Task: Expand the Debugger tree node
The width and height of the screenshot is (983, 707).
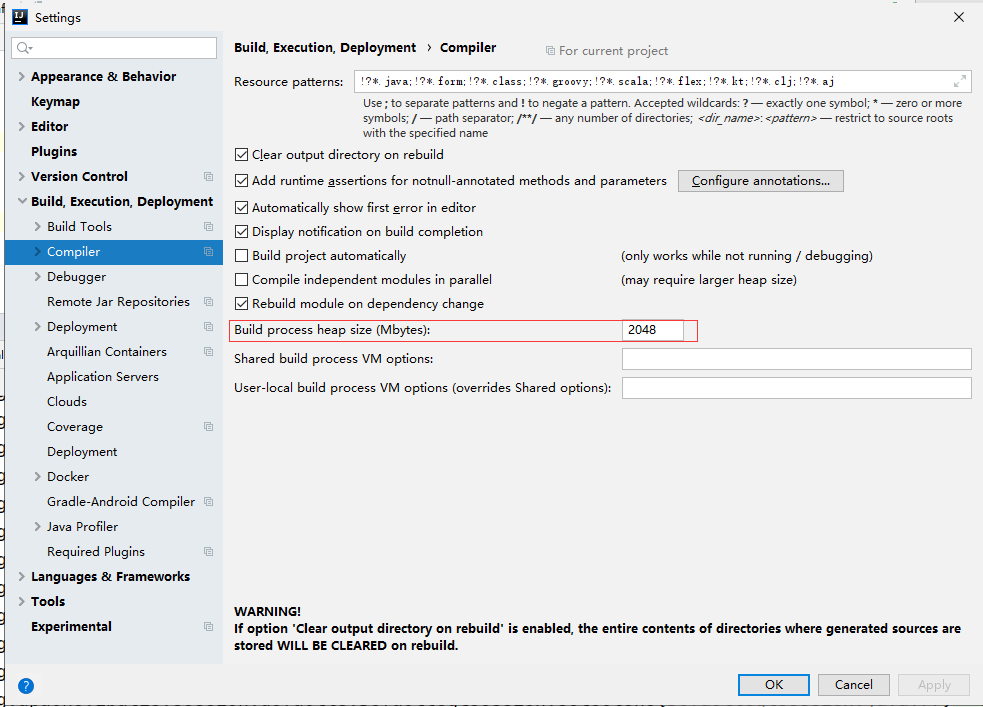Action: [38, 277]
